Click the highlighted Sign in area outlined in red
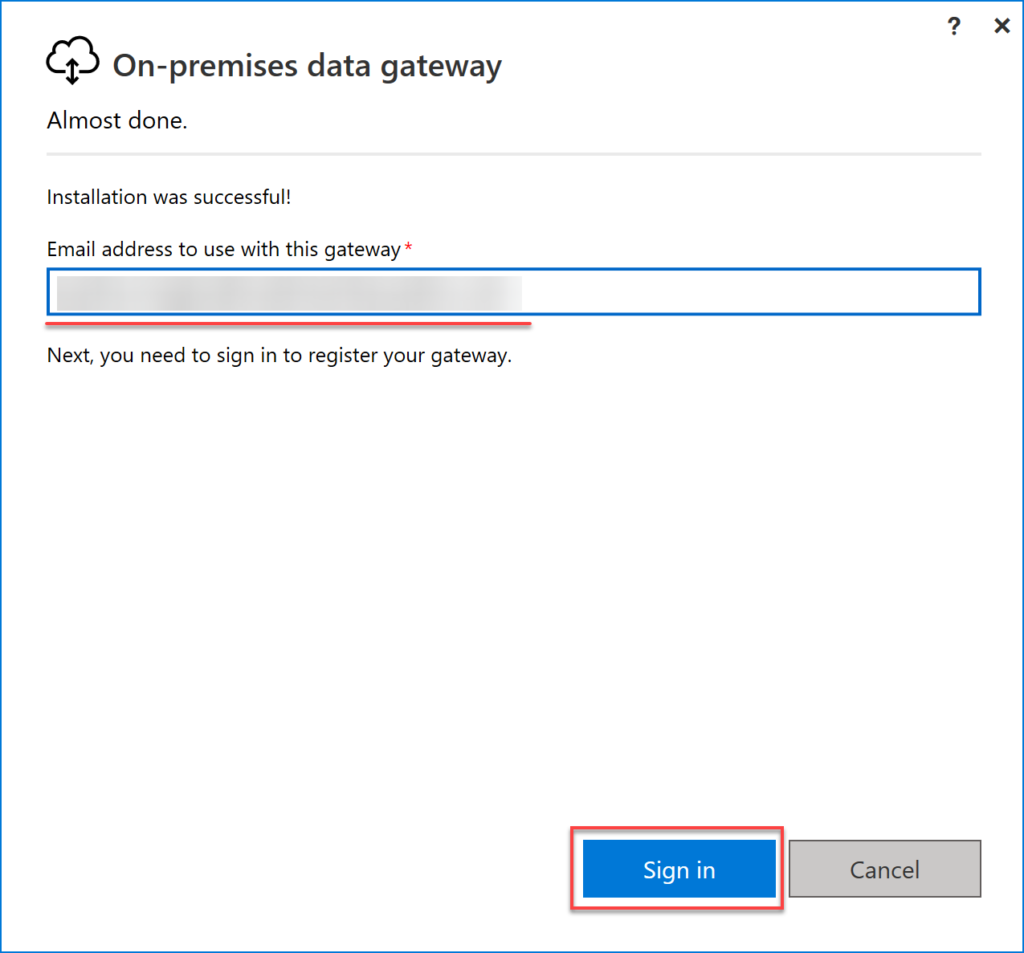Viewport: 1024px width, 953px height. coord(678,869)
